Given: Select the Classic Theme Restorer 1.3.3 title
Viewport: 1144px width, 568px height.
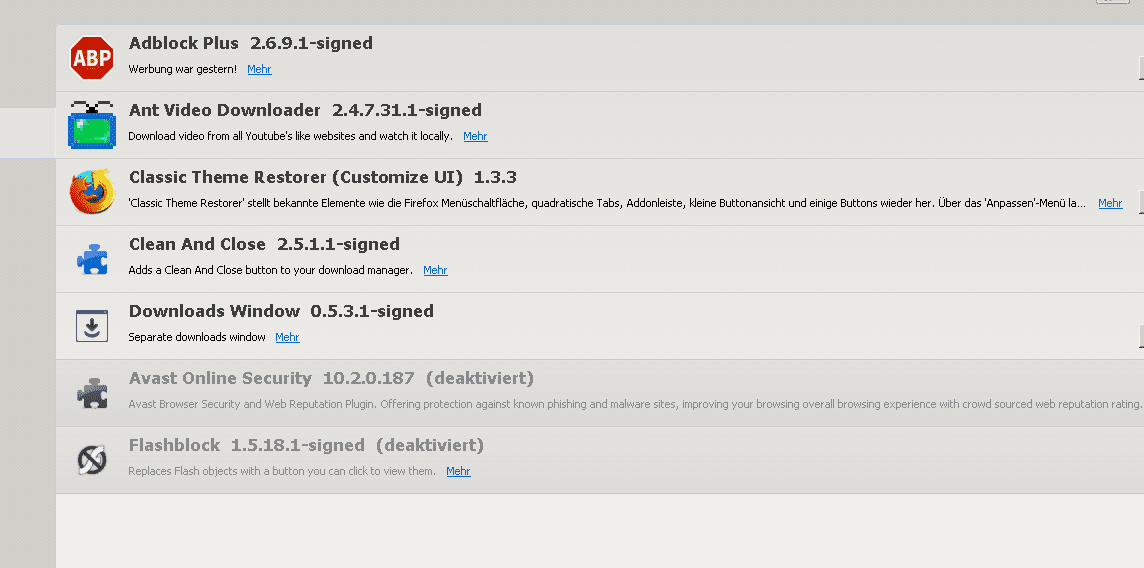Looking at the screenshot, I should pyautogui.click(x=322, y=177).
